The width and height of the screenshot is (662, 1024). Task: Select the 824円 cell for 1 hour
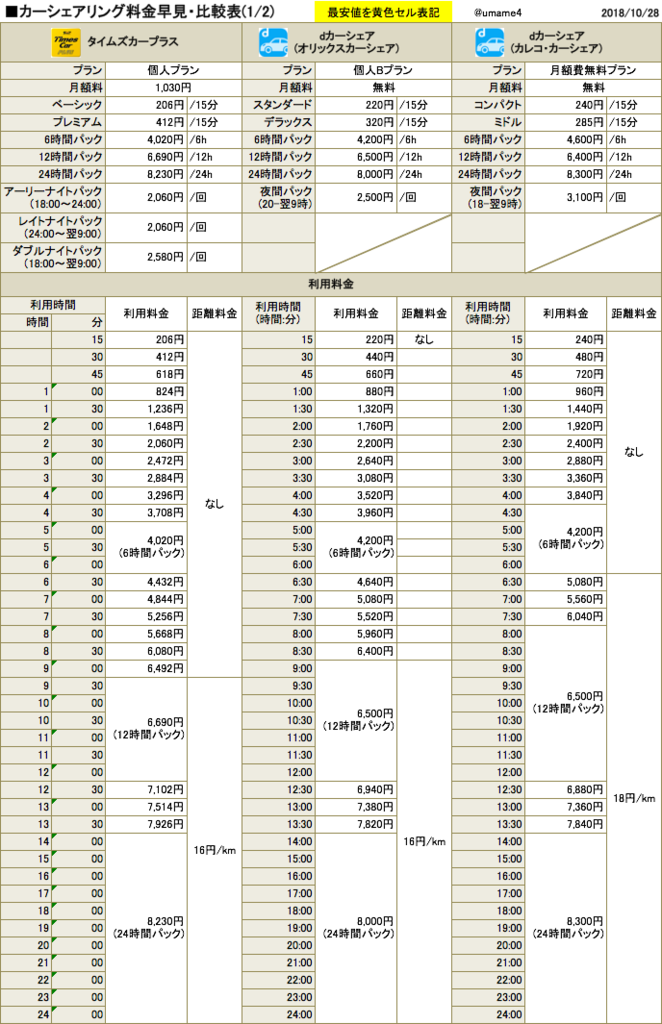146,392
